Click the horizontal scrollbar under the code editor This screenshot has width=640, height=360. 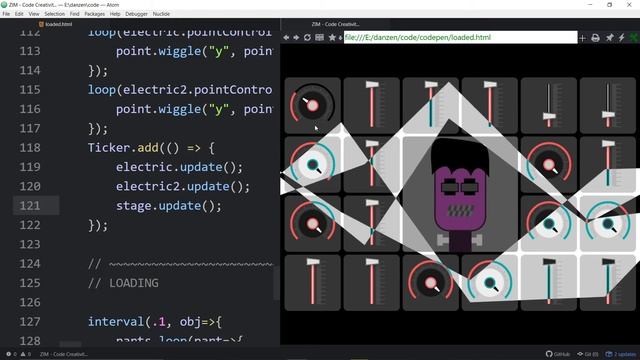[71, 344]
